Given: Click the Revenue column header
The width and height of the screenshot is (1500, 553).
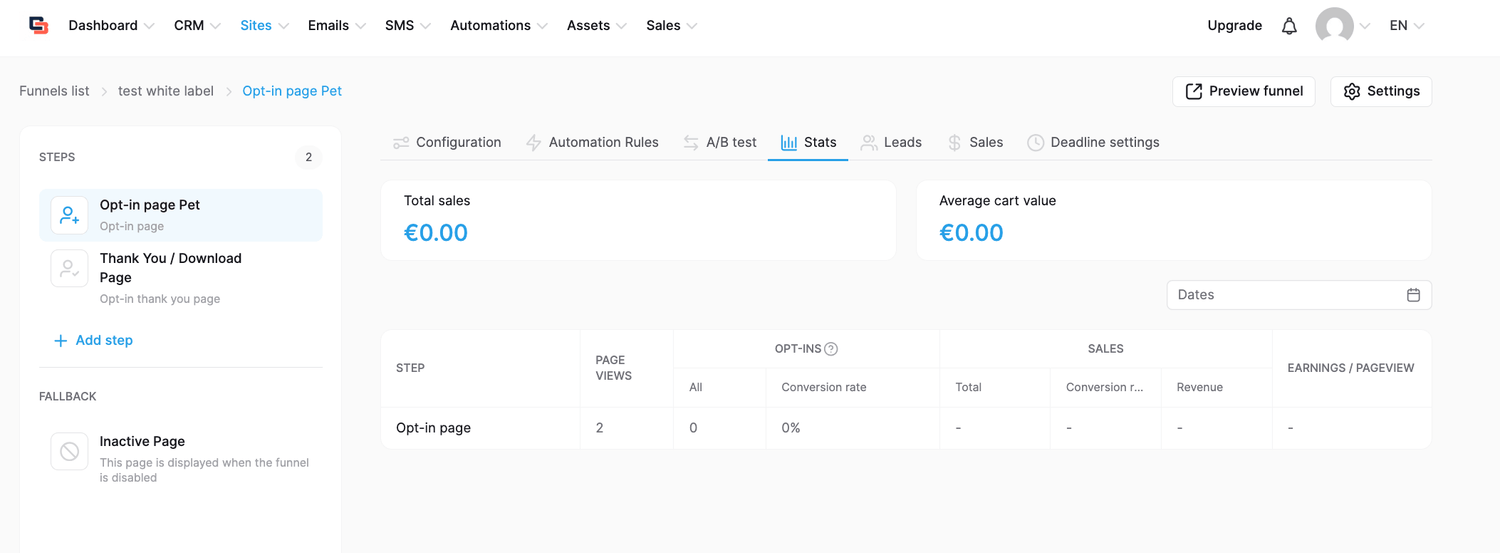Looking at the screenshot, I should click(1199, 387).
